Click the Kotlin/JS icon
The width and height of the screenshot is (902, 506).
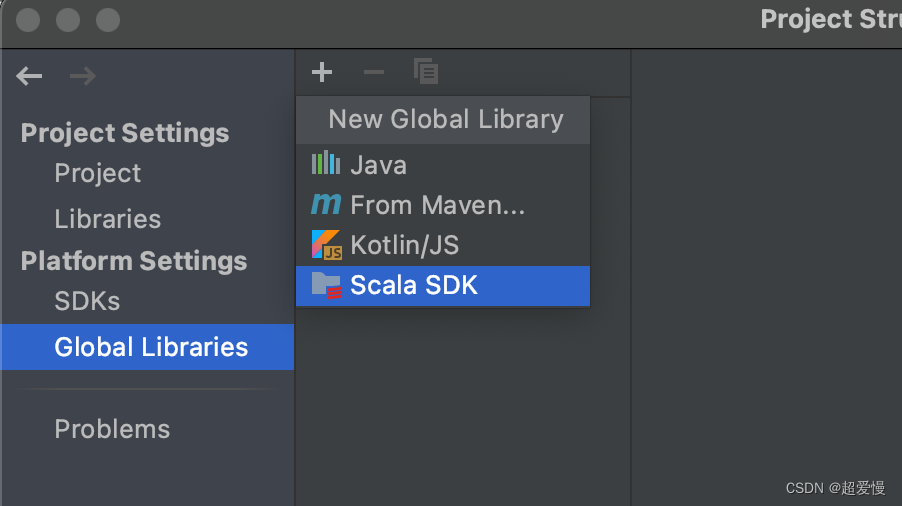pos(326,245)
